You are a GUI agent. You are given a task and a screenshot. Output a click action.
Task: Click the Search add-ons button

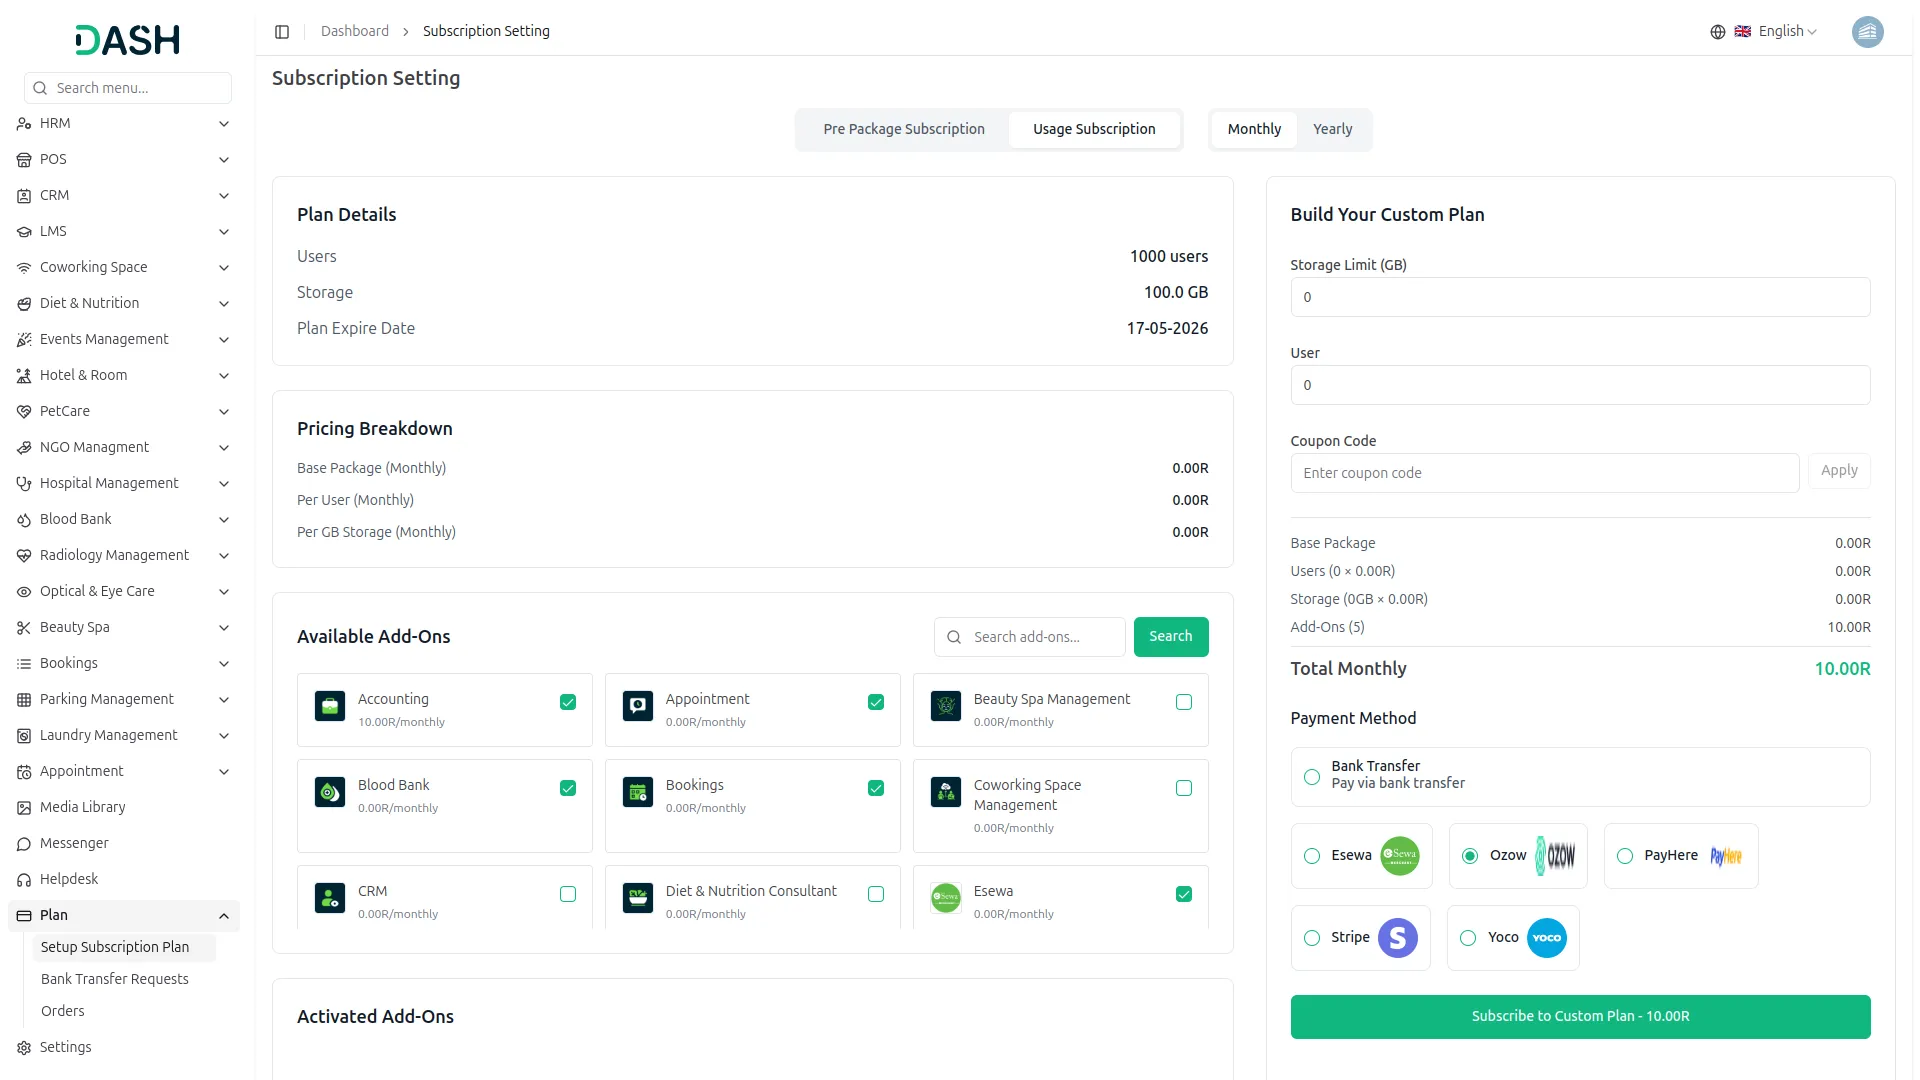[1170, 637]
